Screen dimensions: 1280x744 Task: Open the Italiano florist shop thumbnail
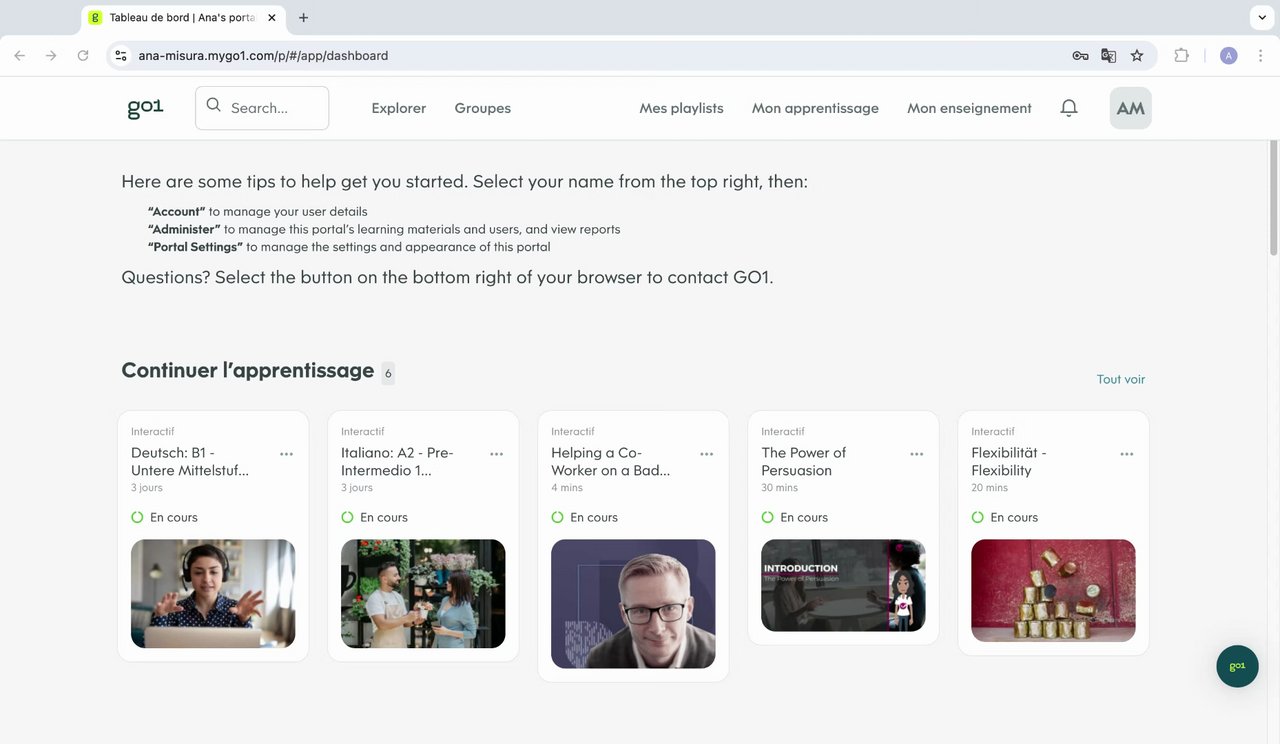coord(423,594)
